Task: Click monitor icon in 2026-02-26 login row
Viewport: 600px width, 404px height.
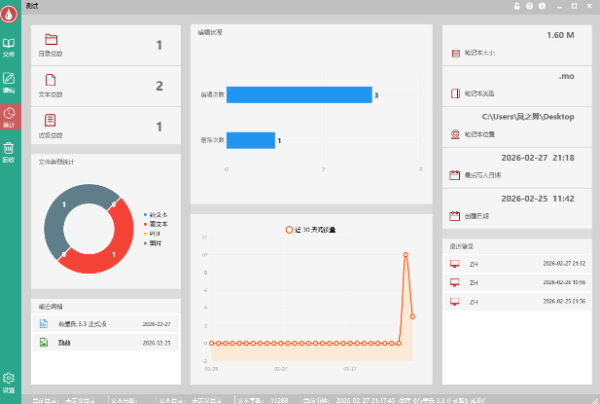Action: pyautogui.click(x=455, y=283)
